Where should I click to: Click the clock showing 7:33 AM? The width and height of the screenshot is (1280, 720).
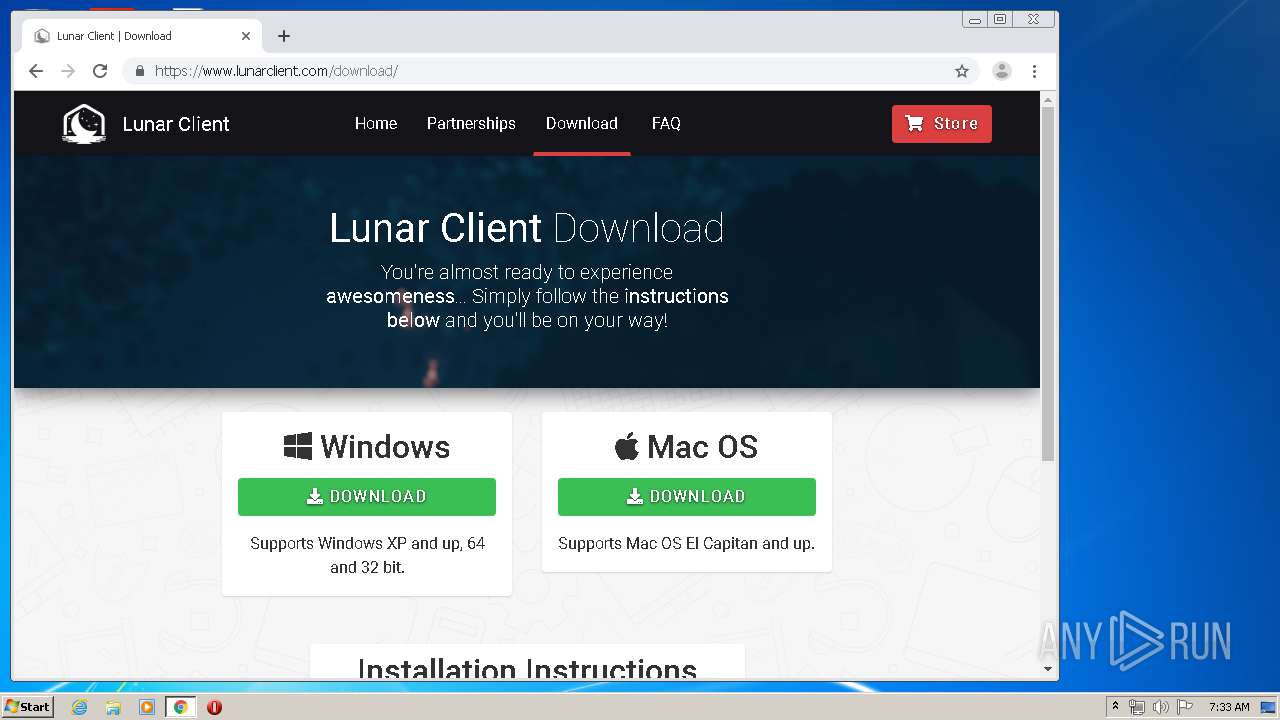point(1229,707)
